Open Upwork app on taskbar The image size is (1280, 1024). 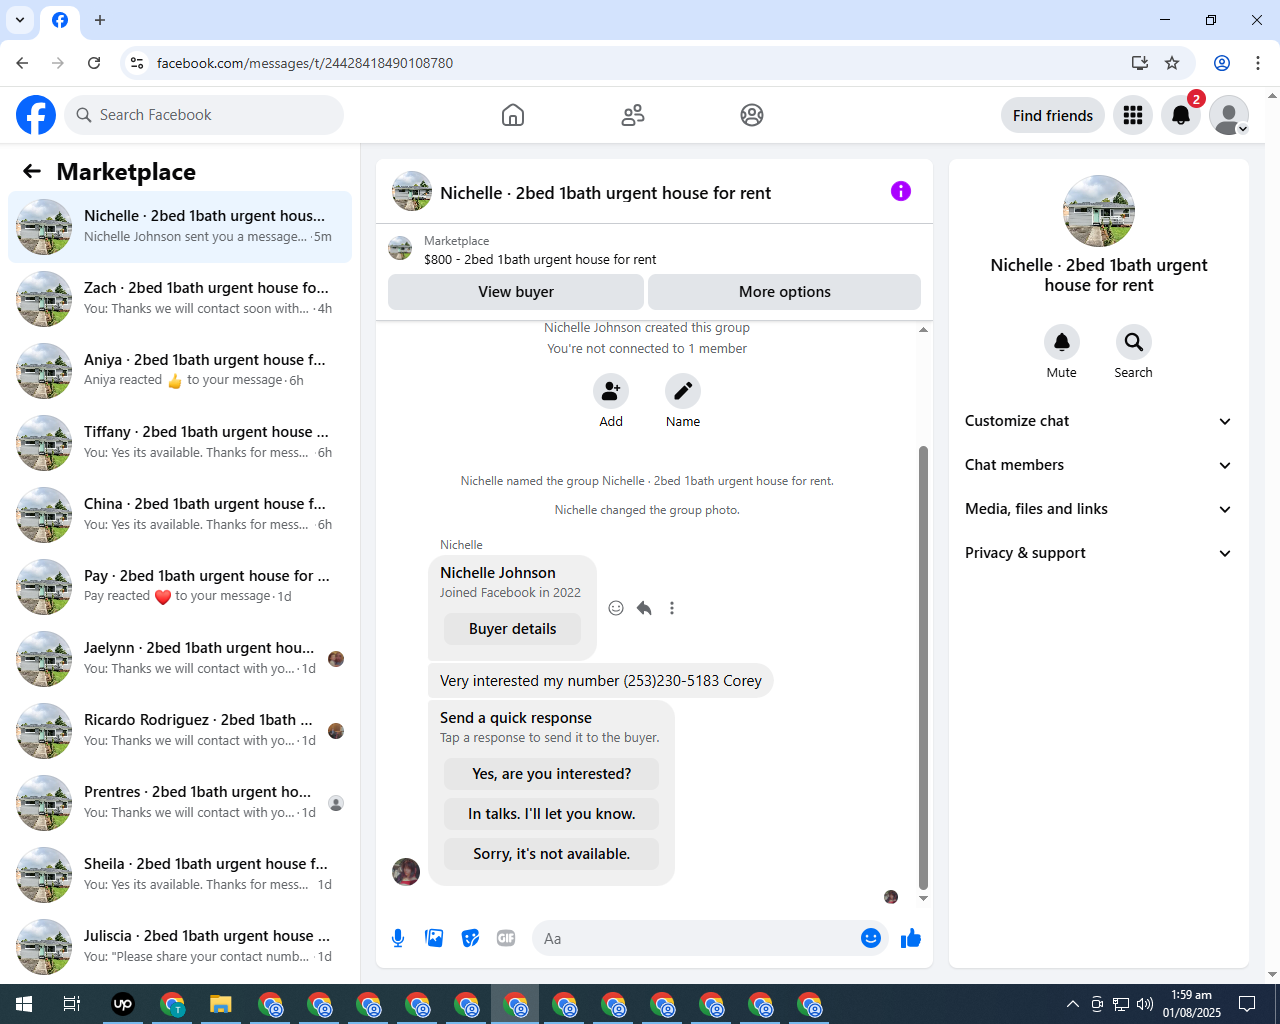pos(123,1004)
